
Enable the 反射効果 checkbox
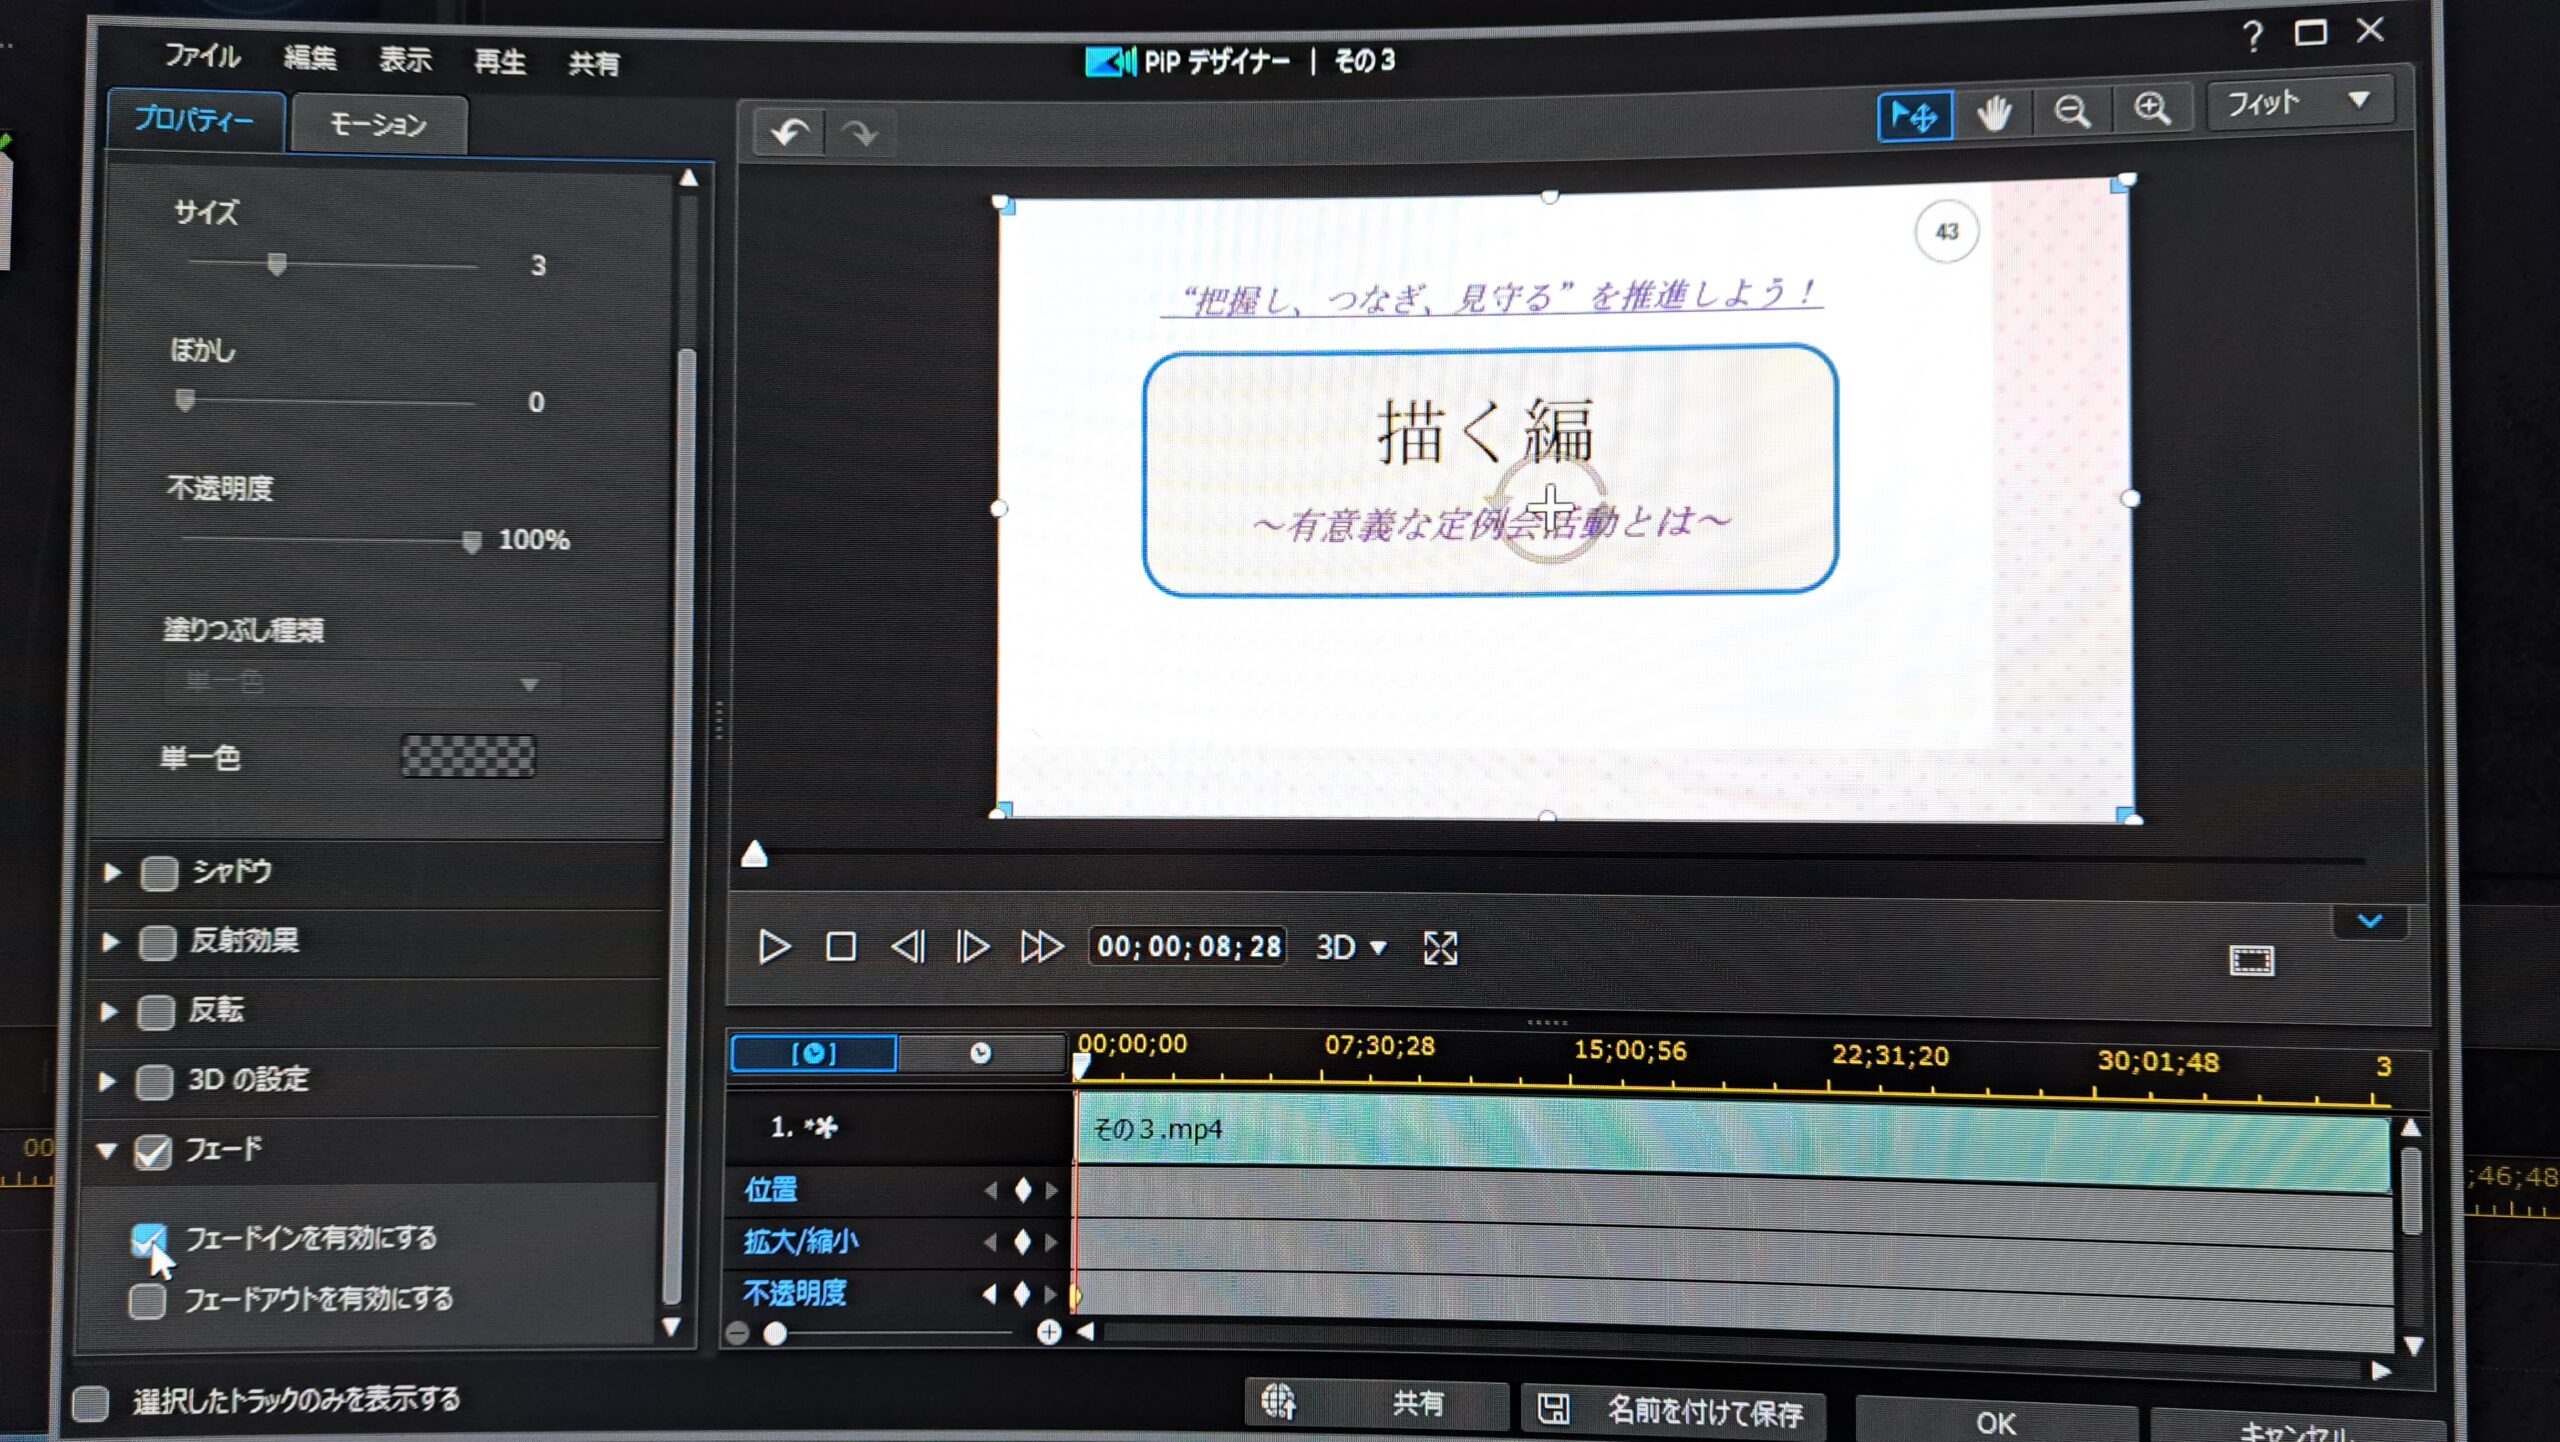tap(157, 942)
